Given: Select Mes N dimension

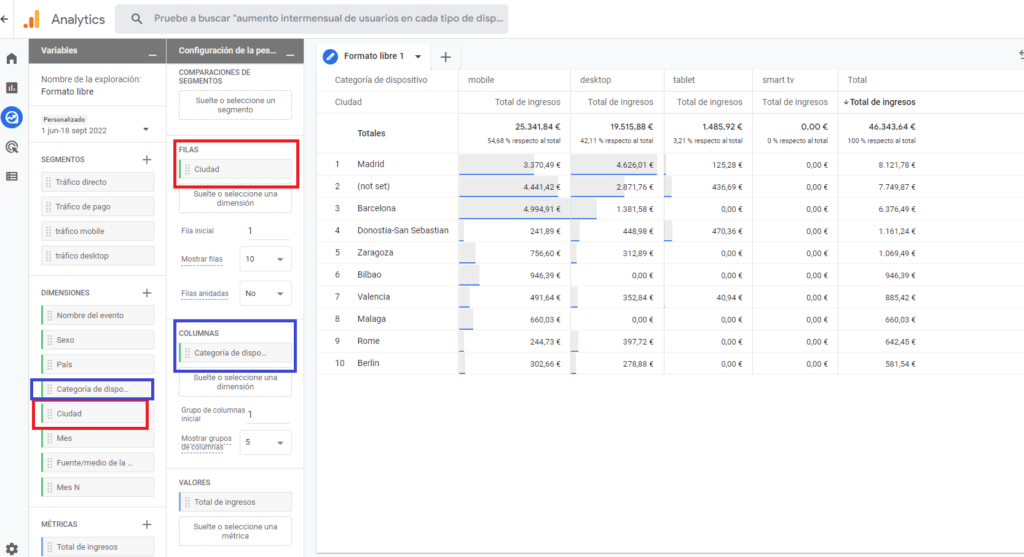Looking at the screenshot, I should 97,487.
